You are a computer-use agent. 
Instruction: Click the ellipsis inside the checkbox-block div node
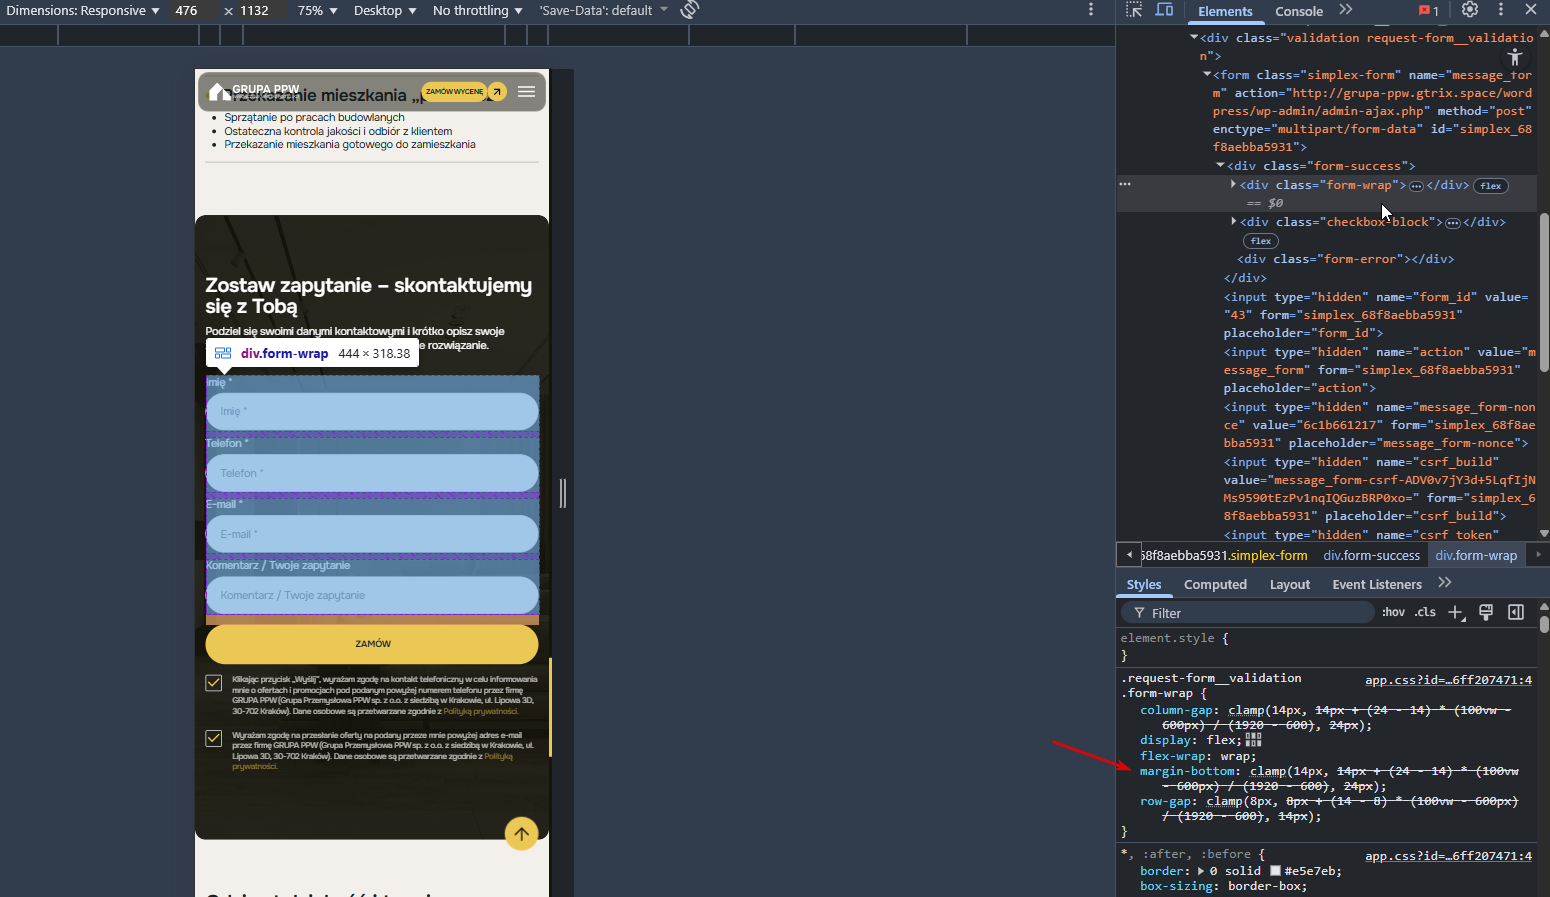click(x=1453, y=223)
